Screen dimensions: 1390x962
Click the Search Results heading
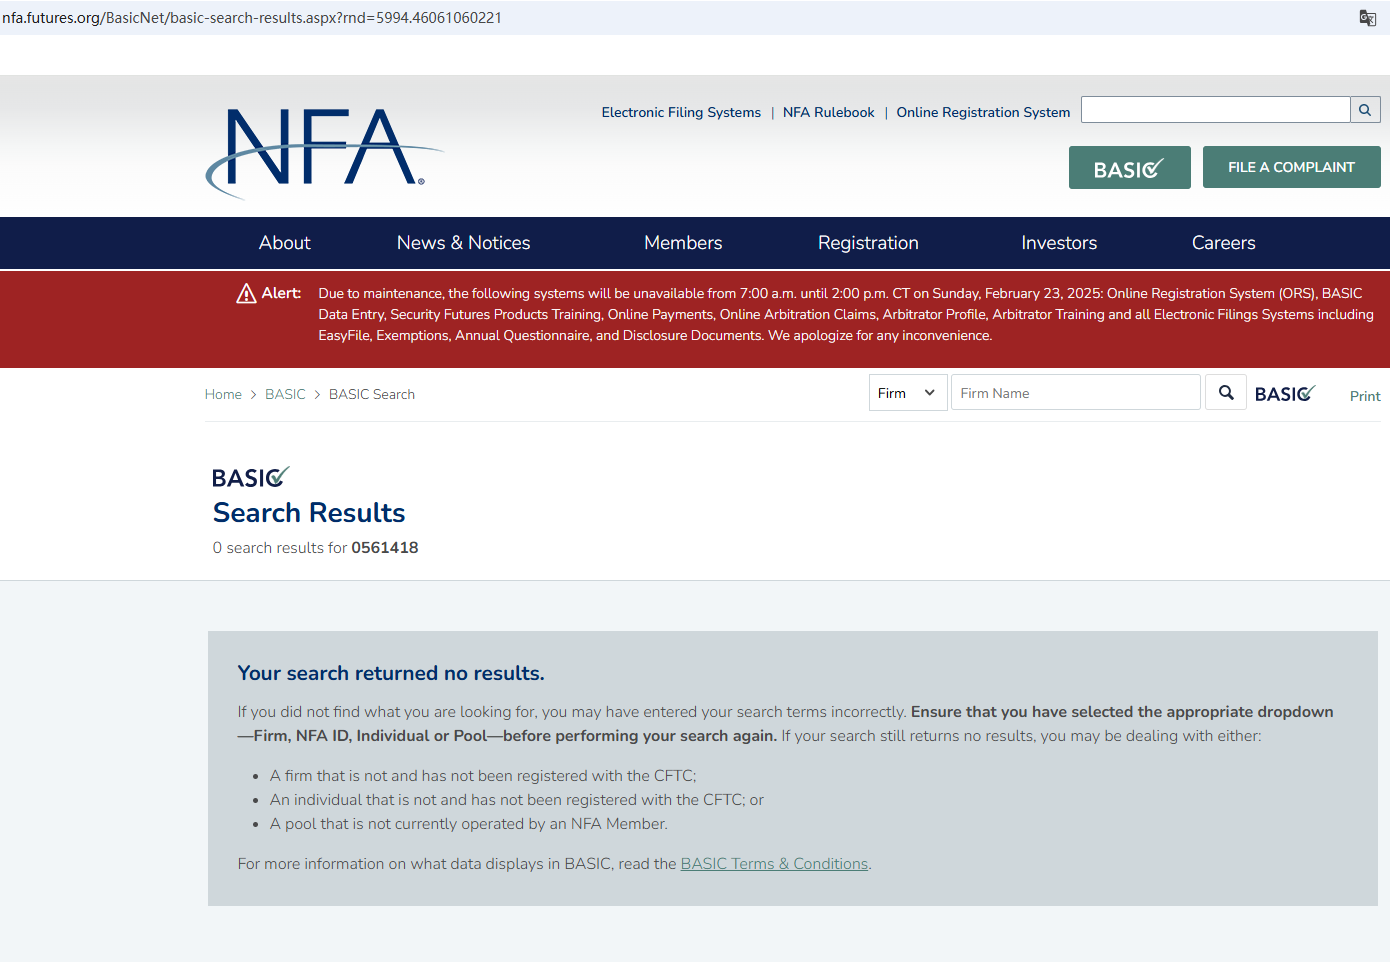point(309,513)
